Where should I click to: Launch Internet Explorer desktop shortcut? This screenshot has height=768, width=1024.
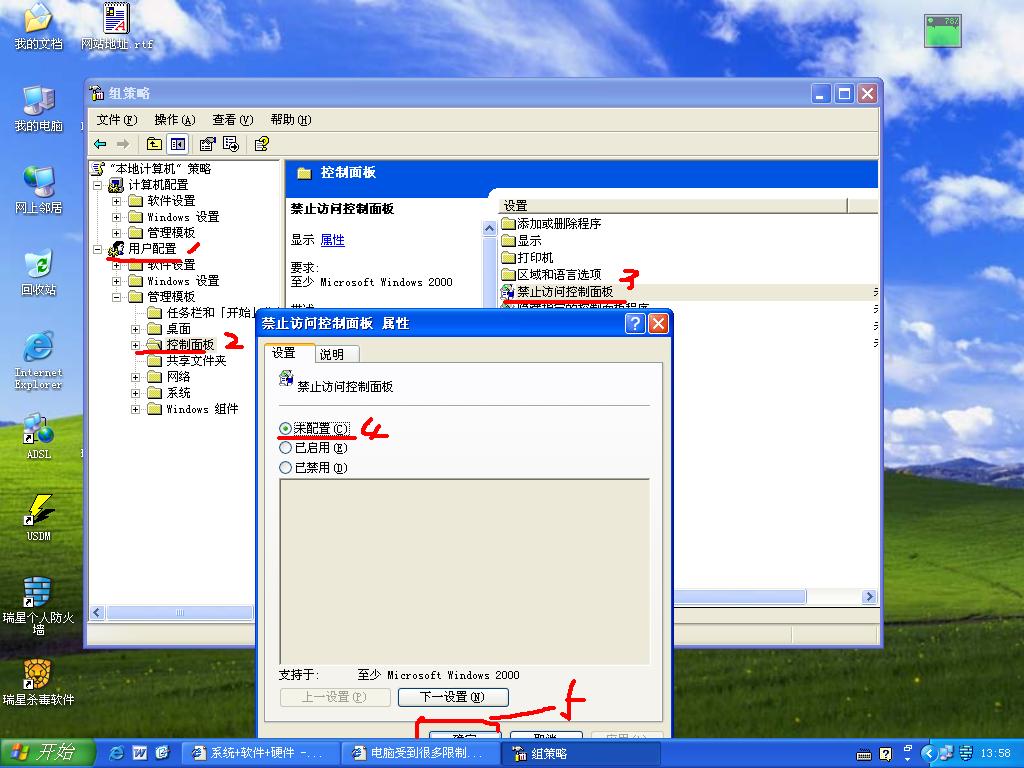(39, 361)
